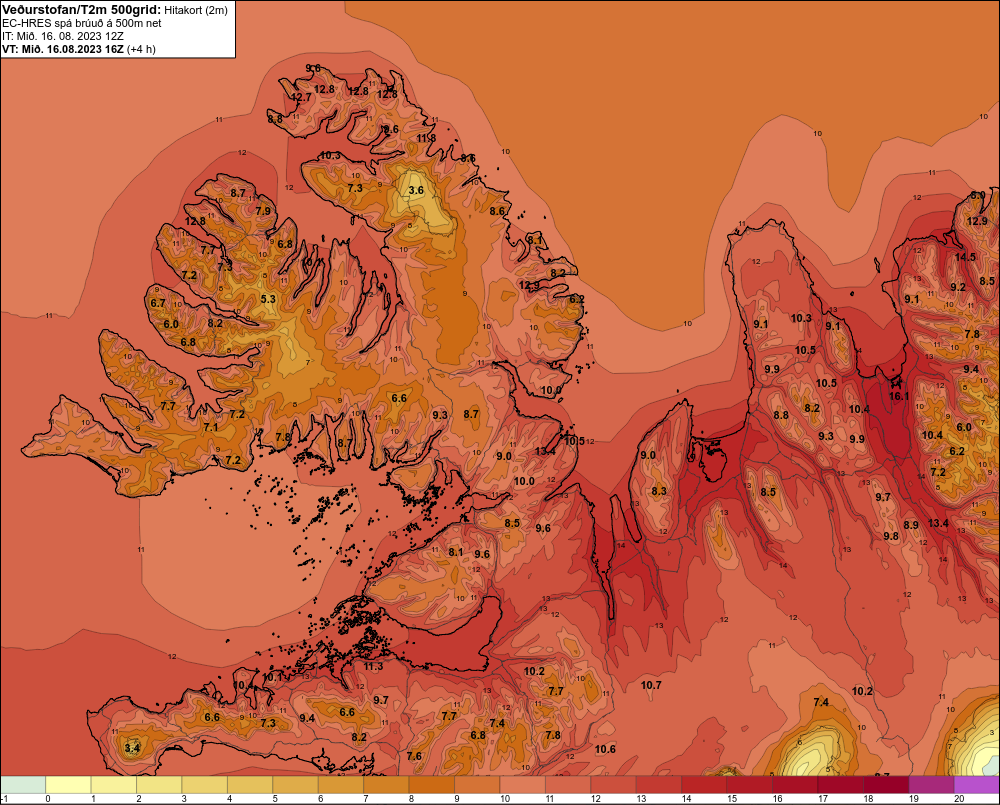Viewport: 1000px width, 805px height.
Task: Select the legend swatch between 6 and 7
Action: [341, 784]
